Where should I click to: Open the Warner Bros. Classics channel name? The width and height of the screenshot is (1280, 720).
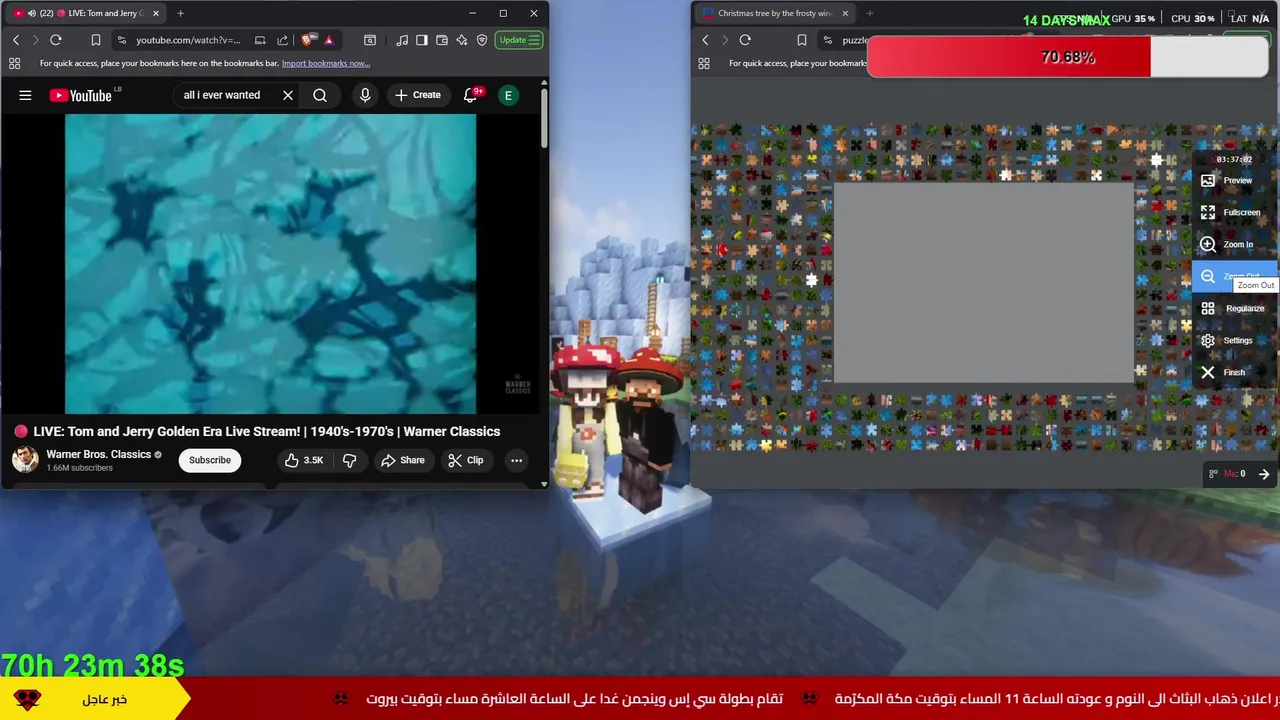coord(98,454)
